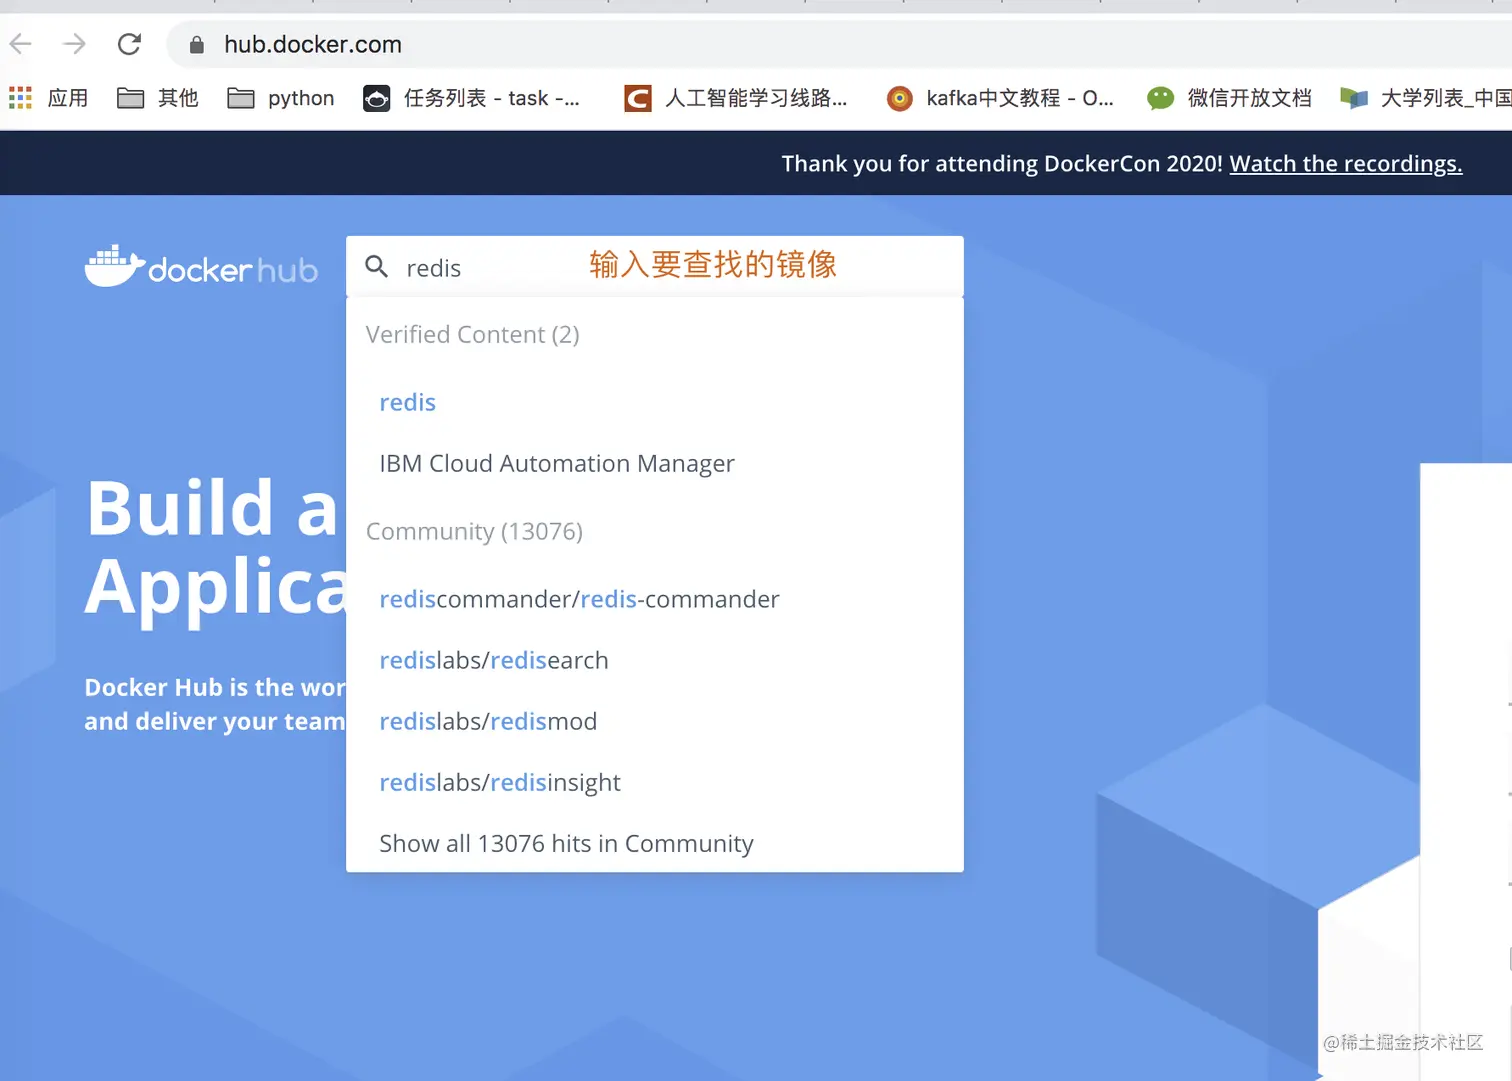
Task: Open the 微信开放文档 bookmark
Action: click(x=1229, y=98)
